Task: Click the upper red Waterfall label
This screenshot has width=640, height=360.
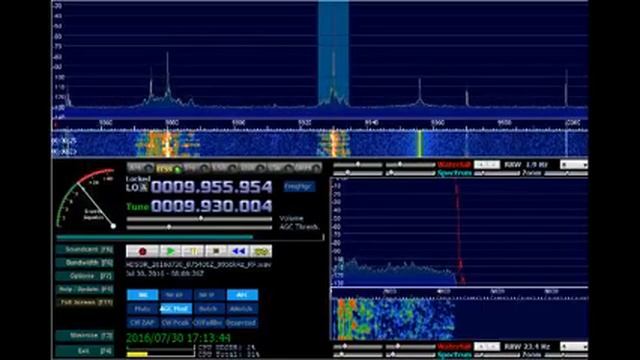Action: point(454,164)
